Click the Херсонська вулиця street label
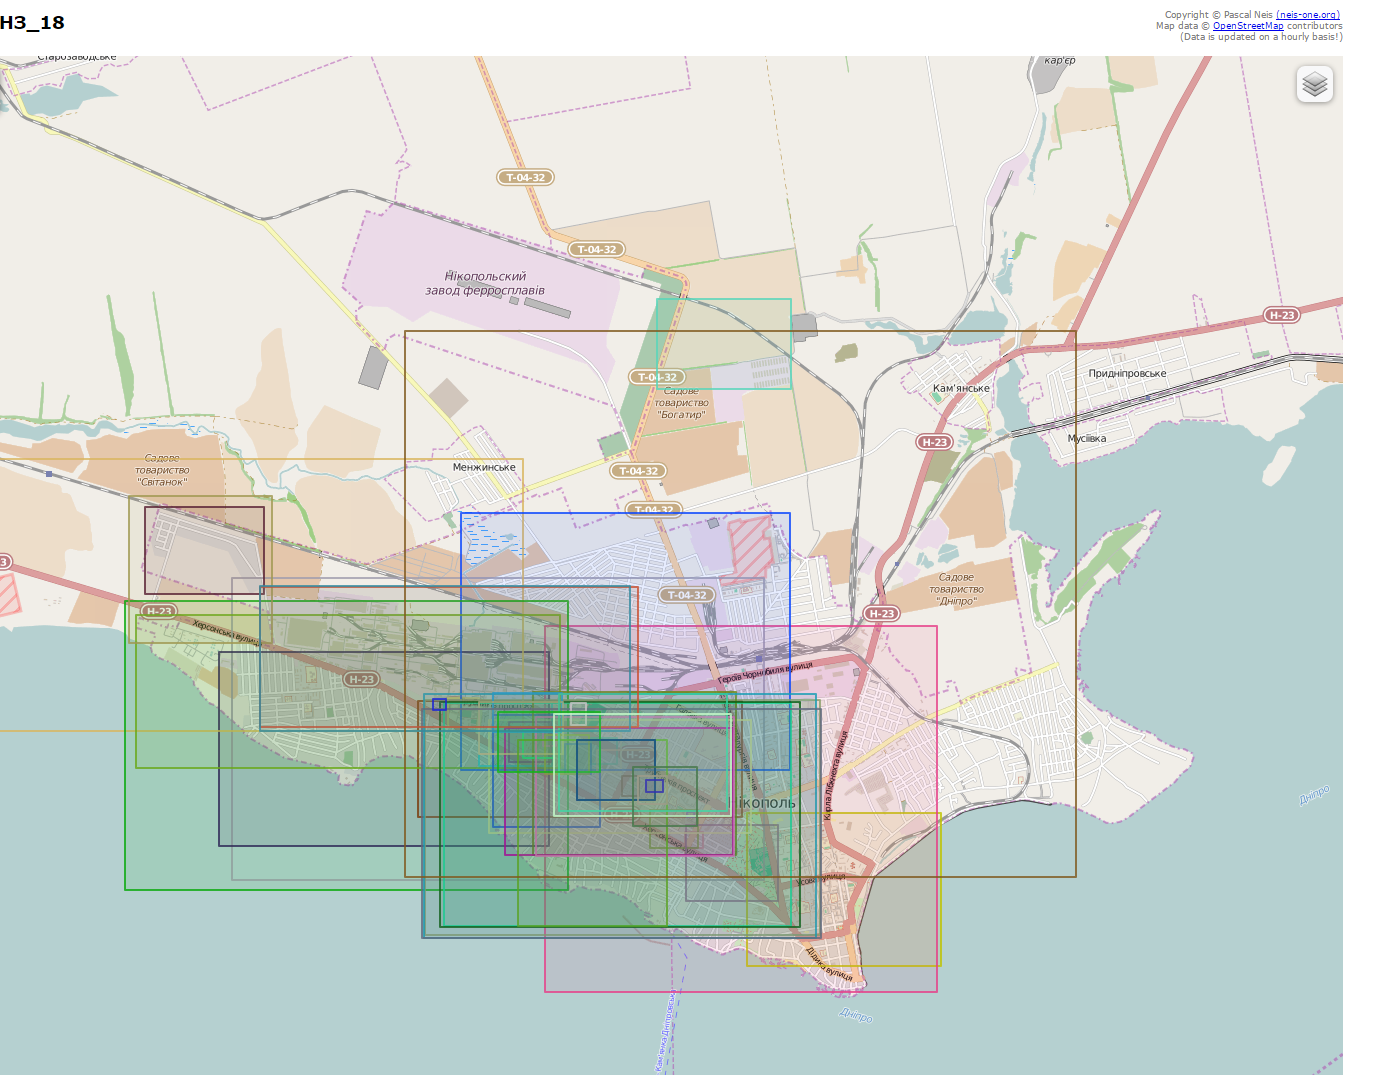 (226, 632)
